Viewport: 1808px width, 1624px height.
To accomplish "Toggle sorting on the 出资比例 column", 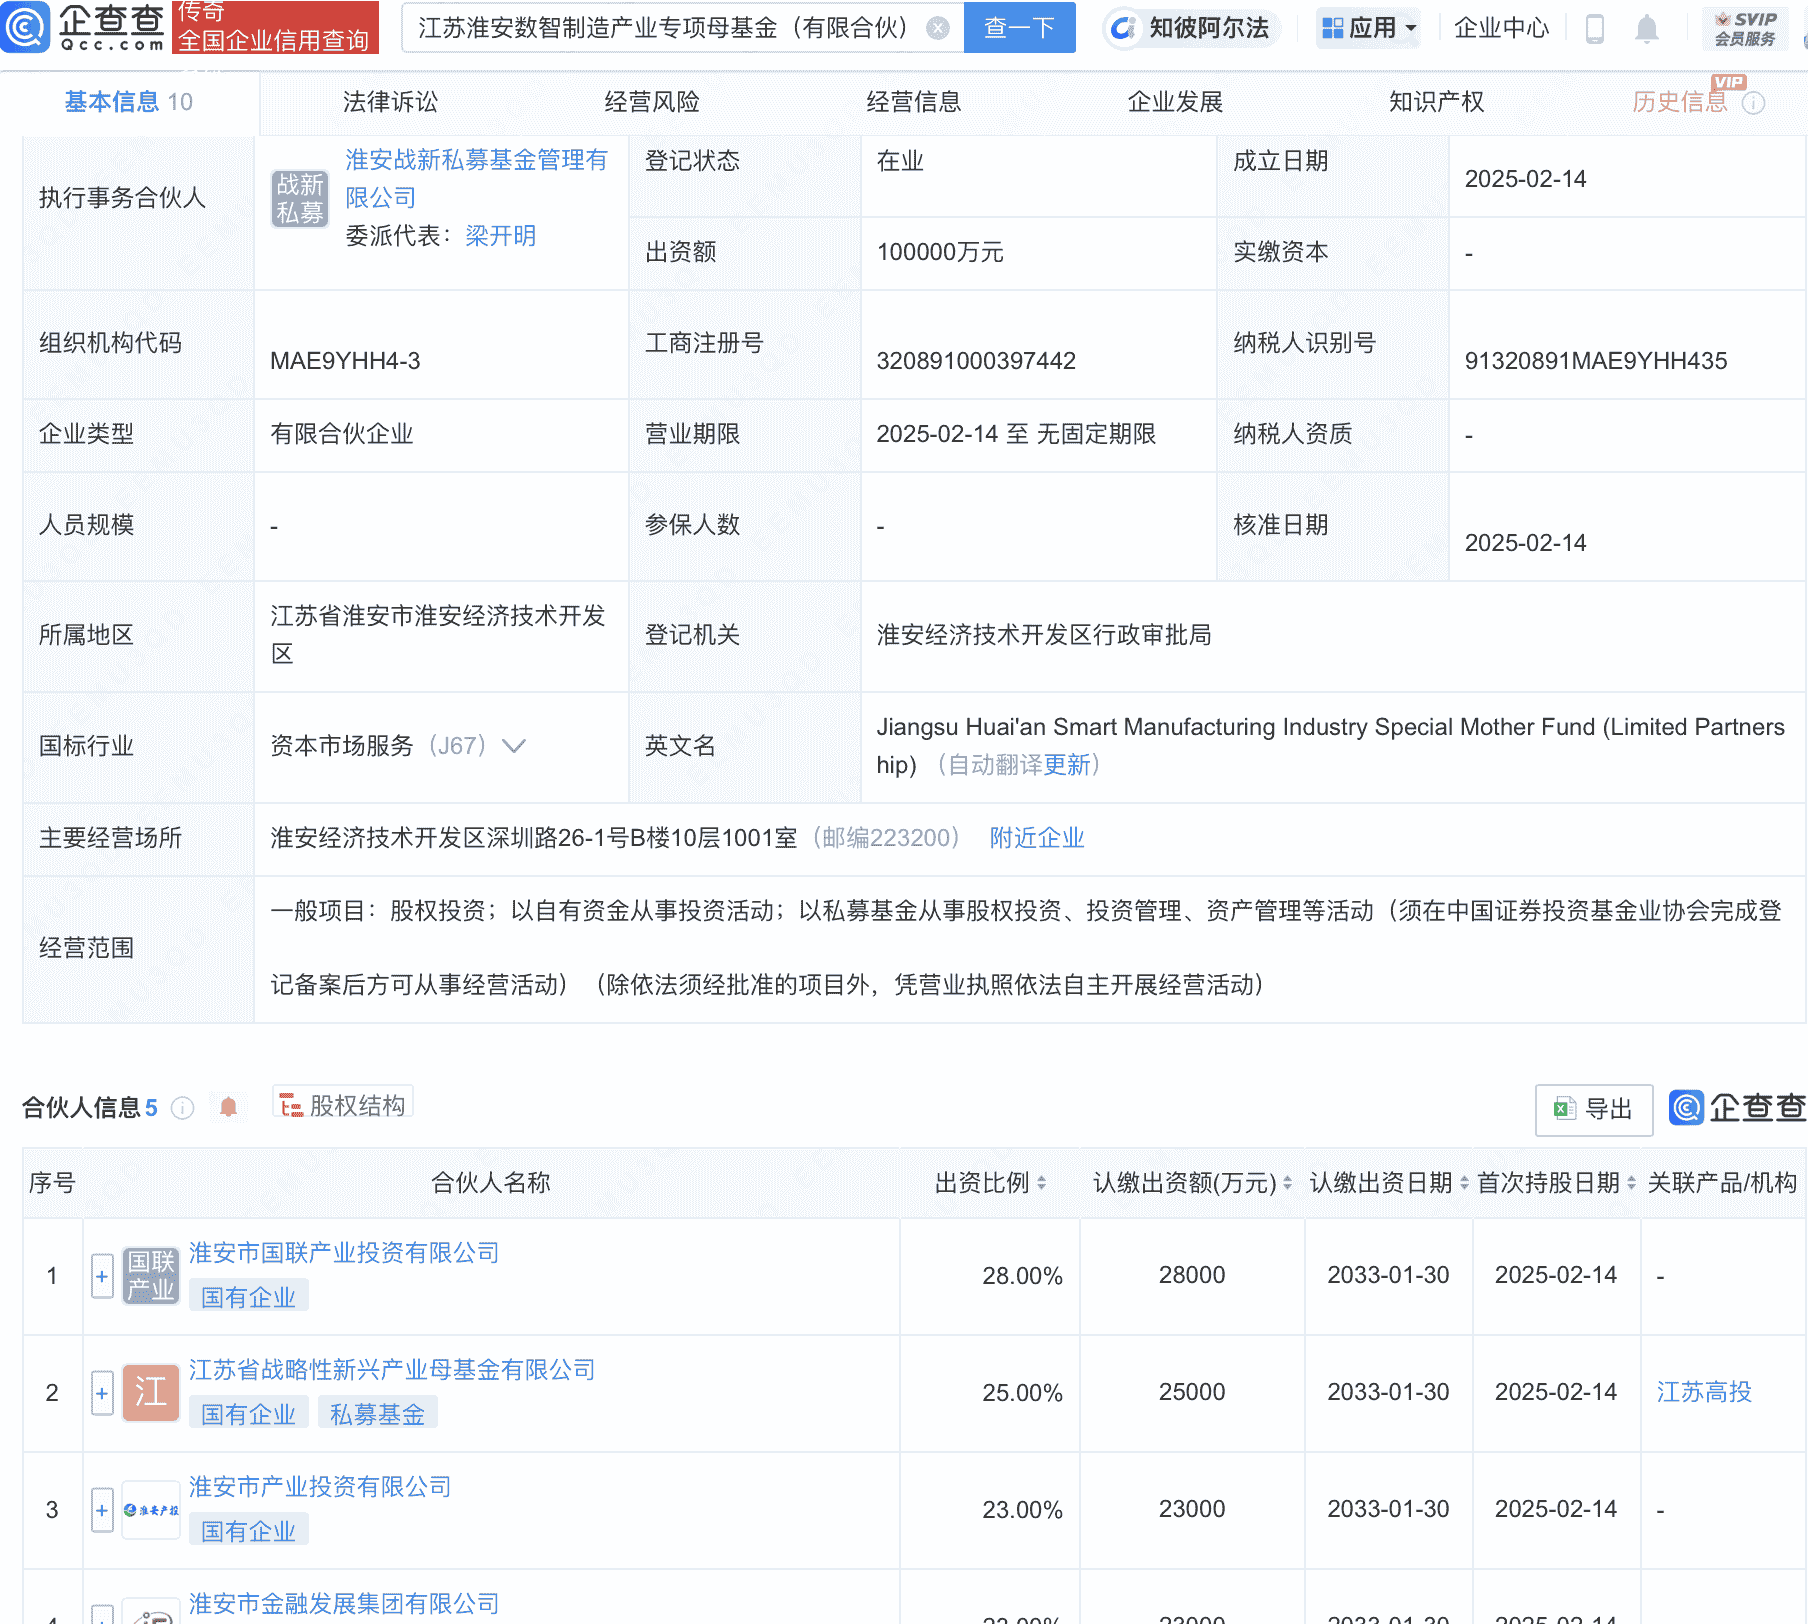I will (x=1043, y=1182).
